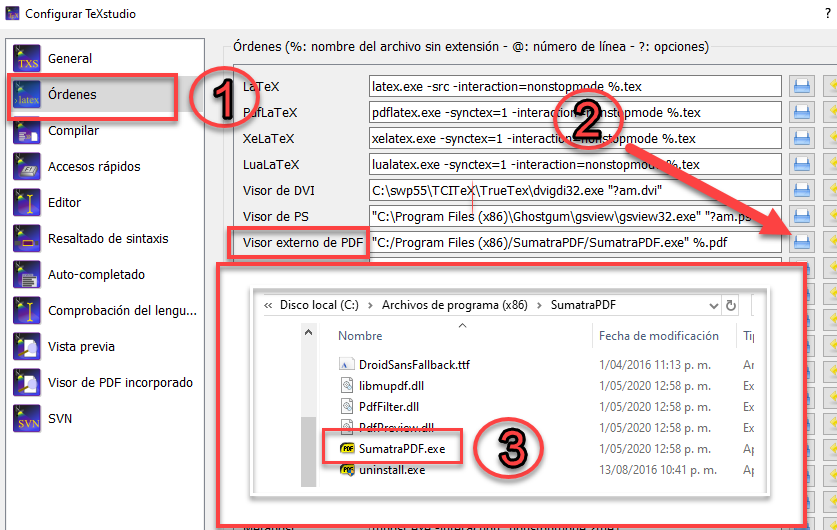This screenshot has width=837, height=530.
Task: Focus the Visor de DVI path field
Action: pyautogui.click(x=574, y=190)
